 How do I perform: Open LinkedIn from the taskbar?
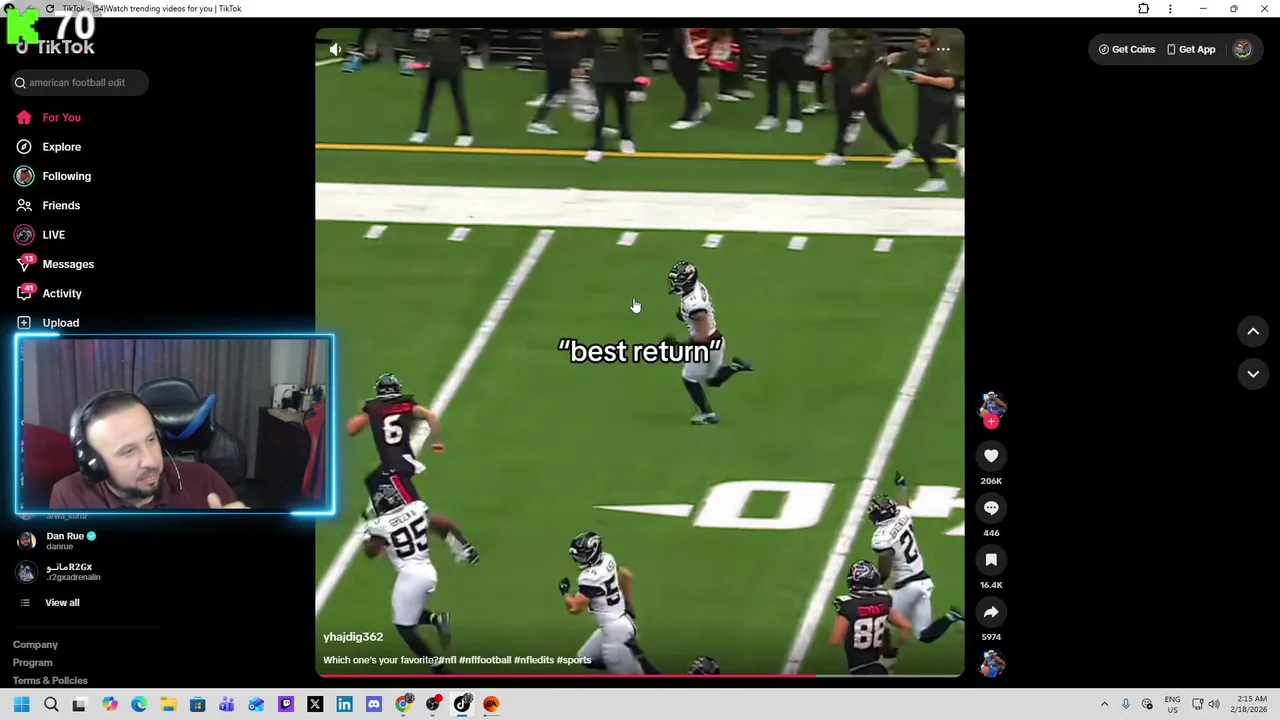(x=344, y=704)
